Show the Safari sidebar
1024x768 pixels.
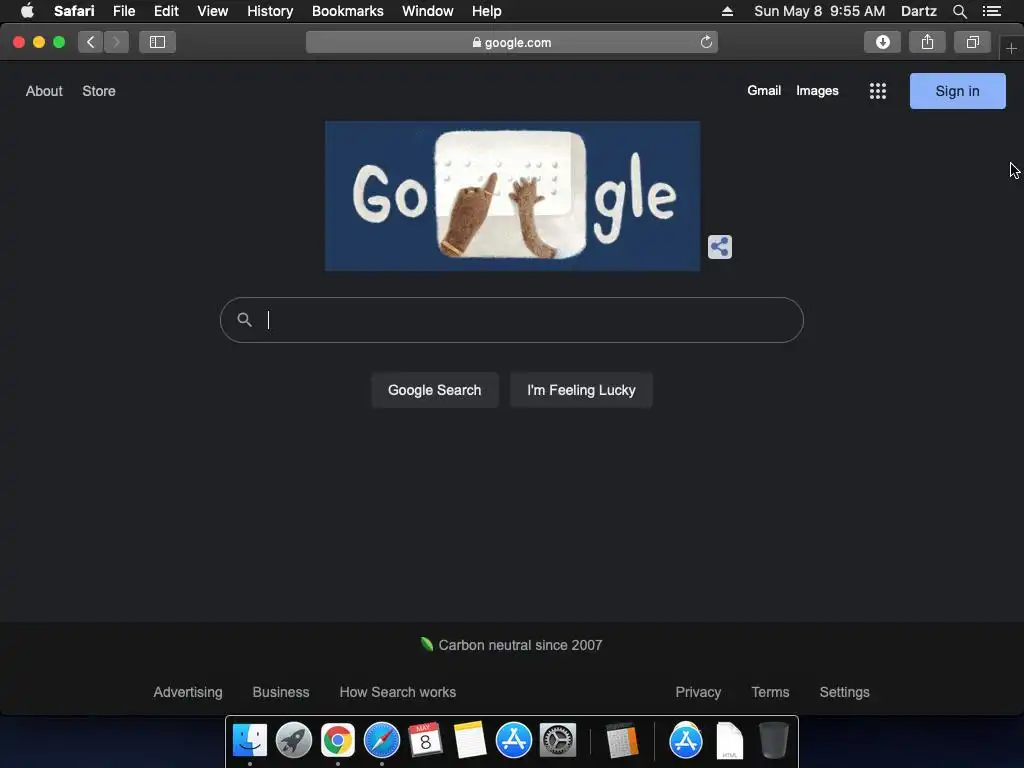[157, 42]
